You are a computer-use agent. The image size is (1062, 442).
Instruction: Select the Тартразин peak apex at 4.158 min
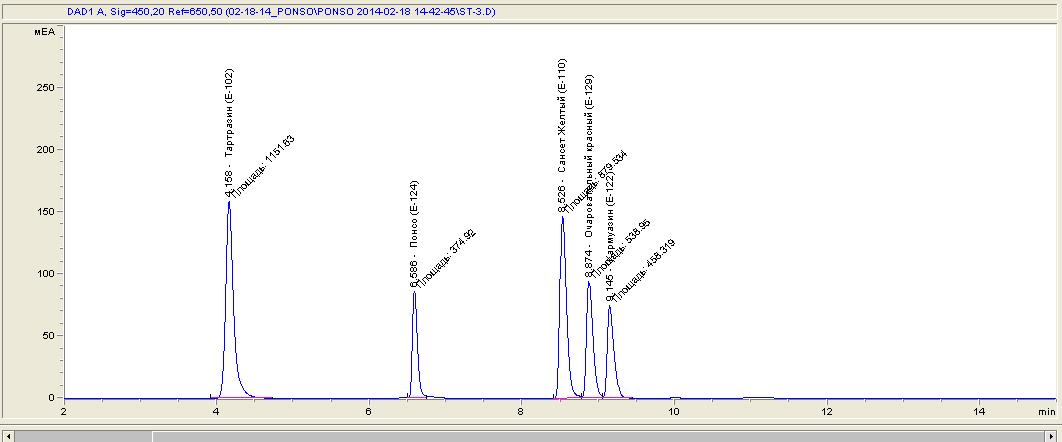229,203
